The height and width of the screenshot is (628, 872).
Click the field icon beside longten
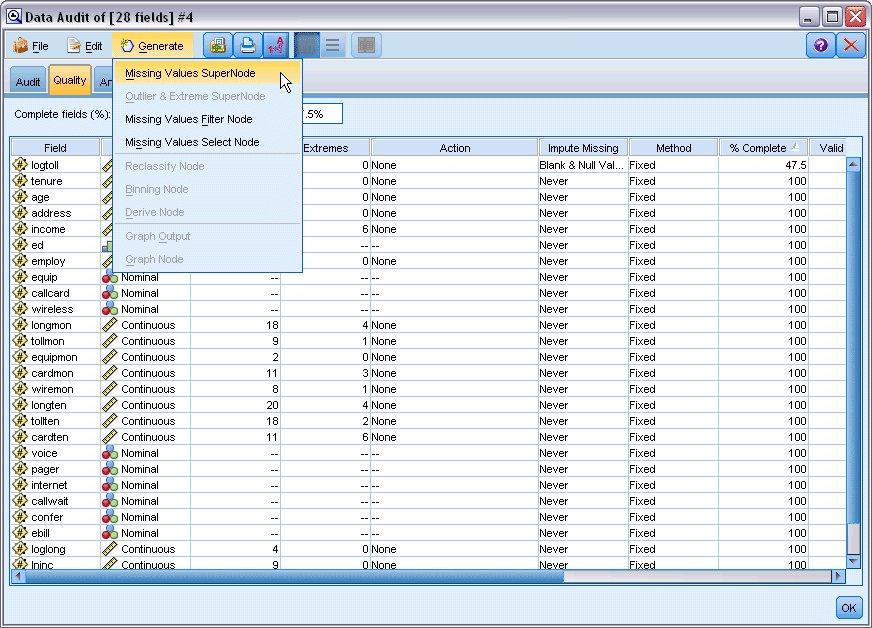[20, 405]
